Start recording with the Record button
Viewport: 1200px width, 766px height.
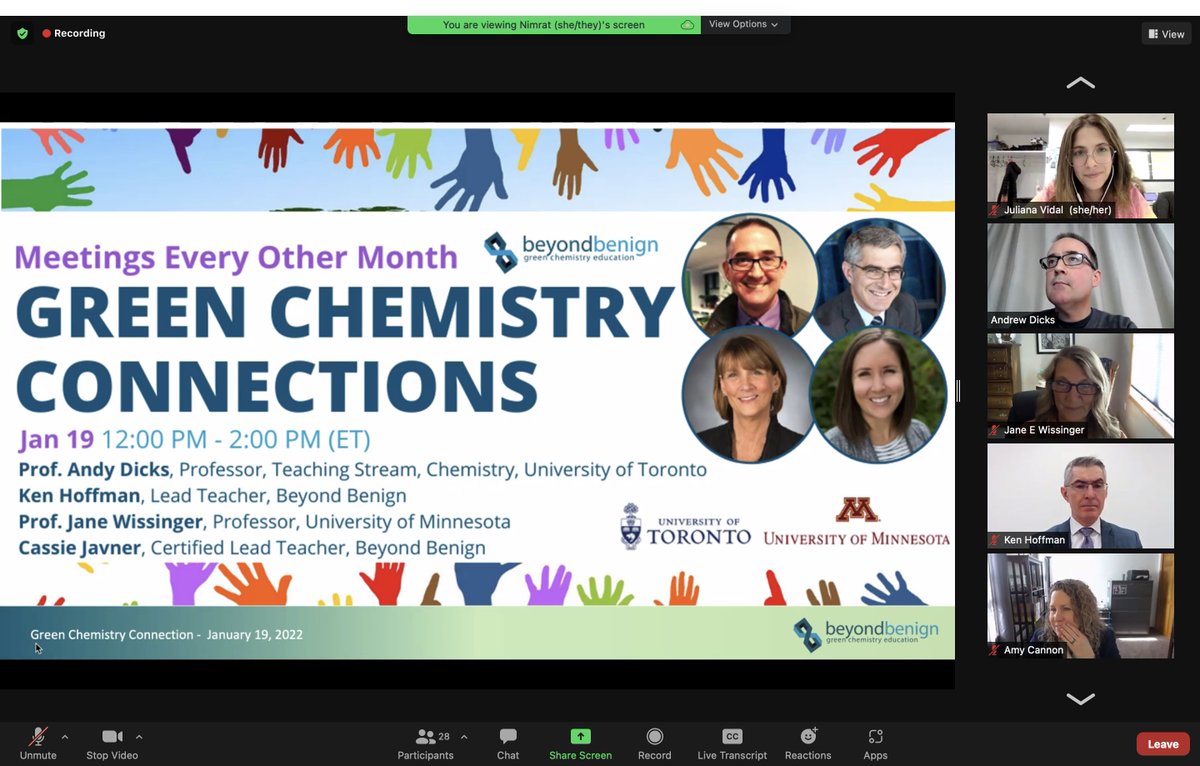[x=654, y=743]
